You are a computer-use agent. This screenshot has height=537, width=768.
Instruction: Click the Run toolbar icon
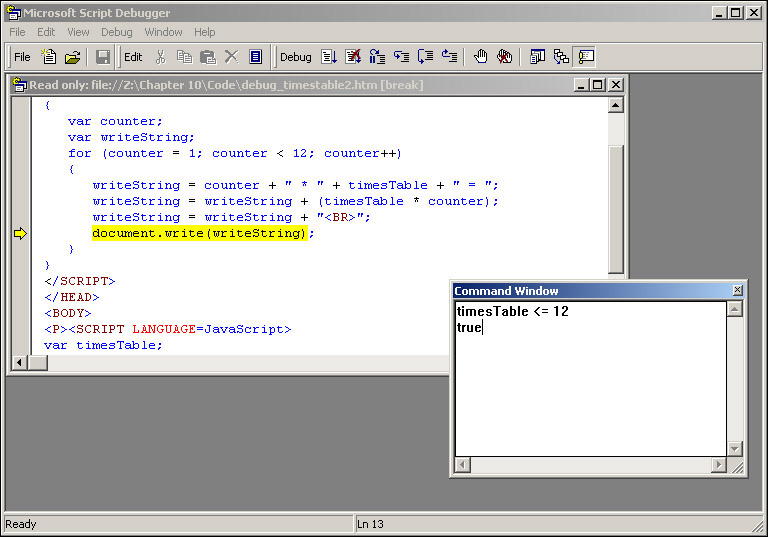pos(329,57)
